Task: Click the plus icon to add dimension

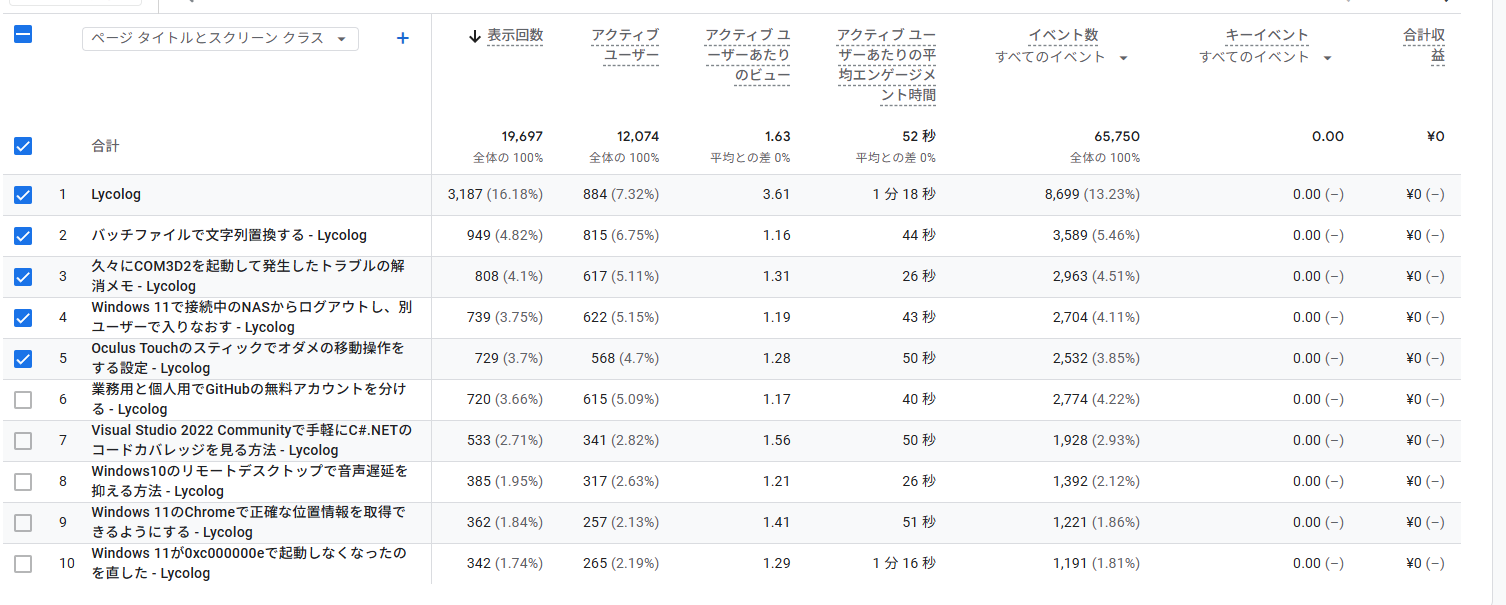Action: tap(403, 39)
